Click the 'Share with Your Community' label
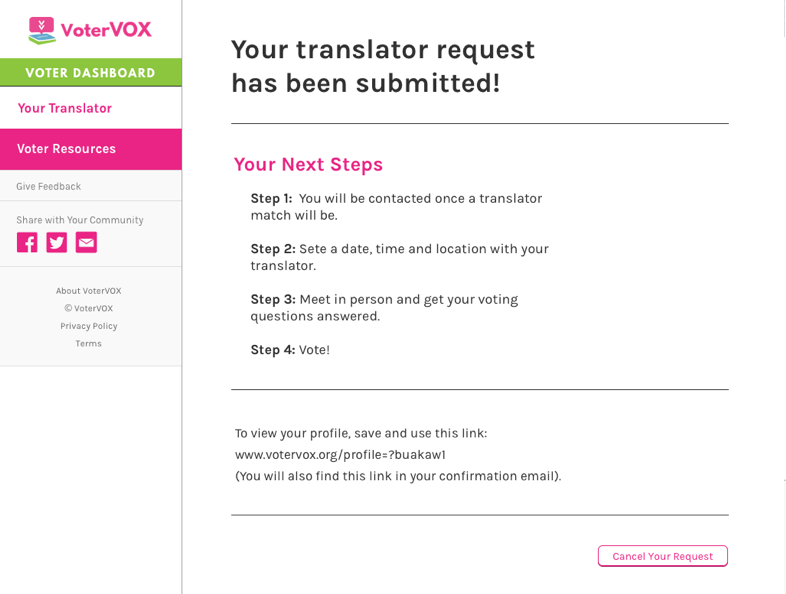This screenshot has width=786, height=594. 80,220
